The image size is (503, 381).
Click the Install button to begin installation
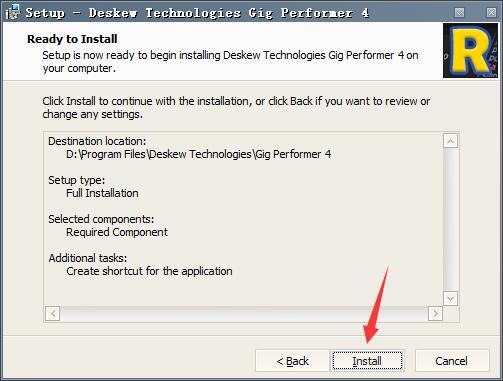(367, 360)
